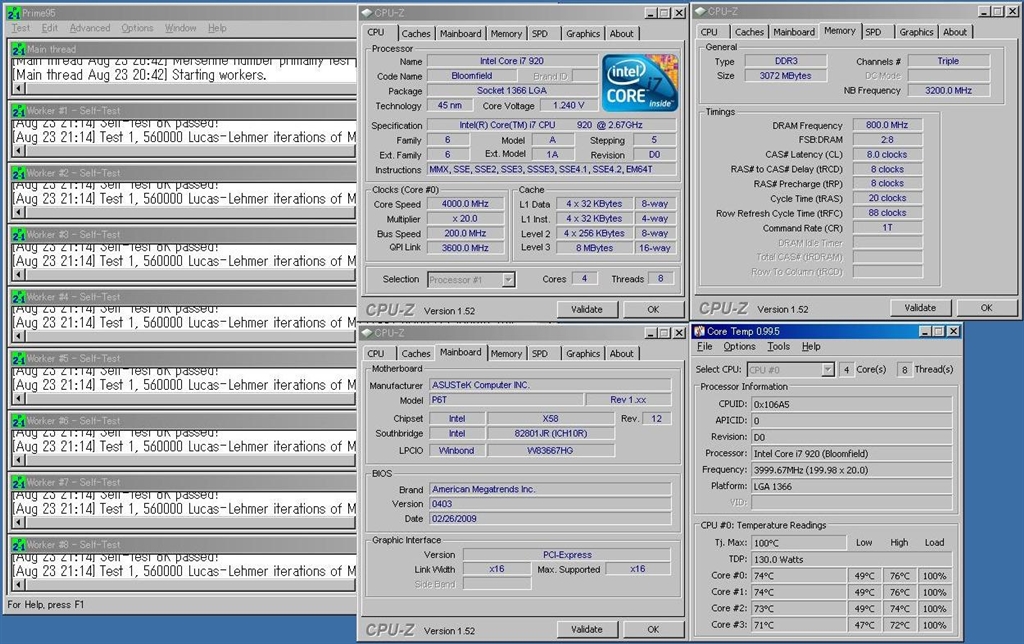Click the Main thread window icon
Viewport: 1024px width, 644px height.
(x=18, y=49)
